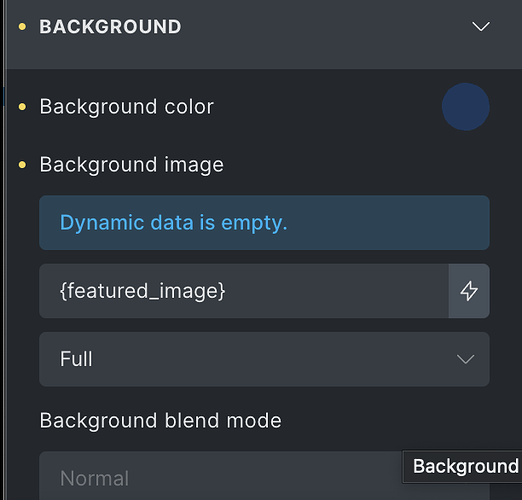Click yellow modified dot next to Background color
Screen dimensions: 522x500
pyautogui.click(x=22, y=107)
